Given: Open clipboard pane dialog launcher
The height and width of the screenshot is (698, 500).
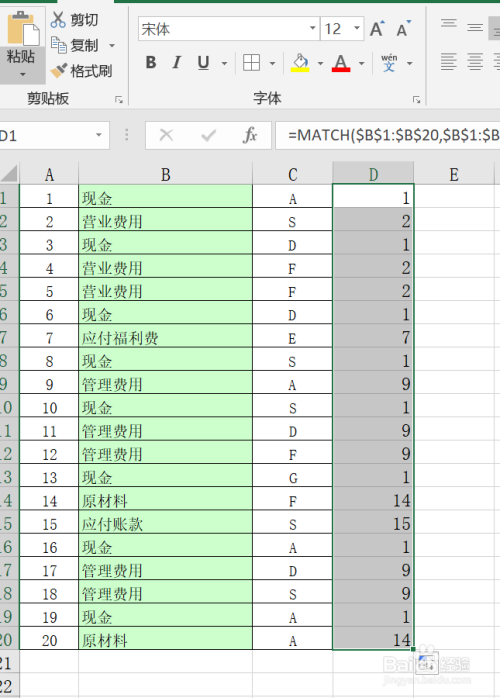Looking at the screenshot, I should point(119,100).
